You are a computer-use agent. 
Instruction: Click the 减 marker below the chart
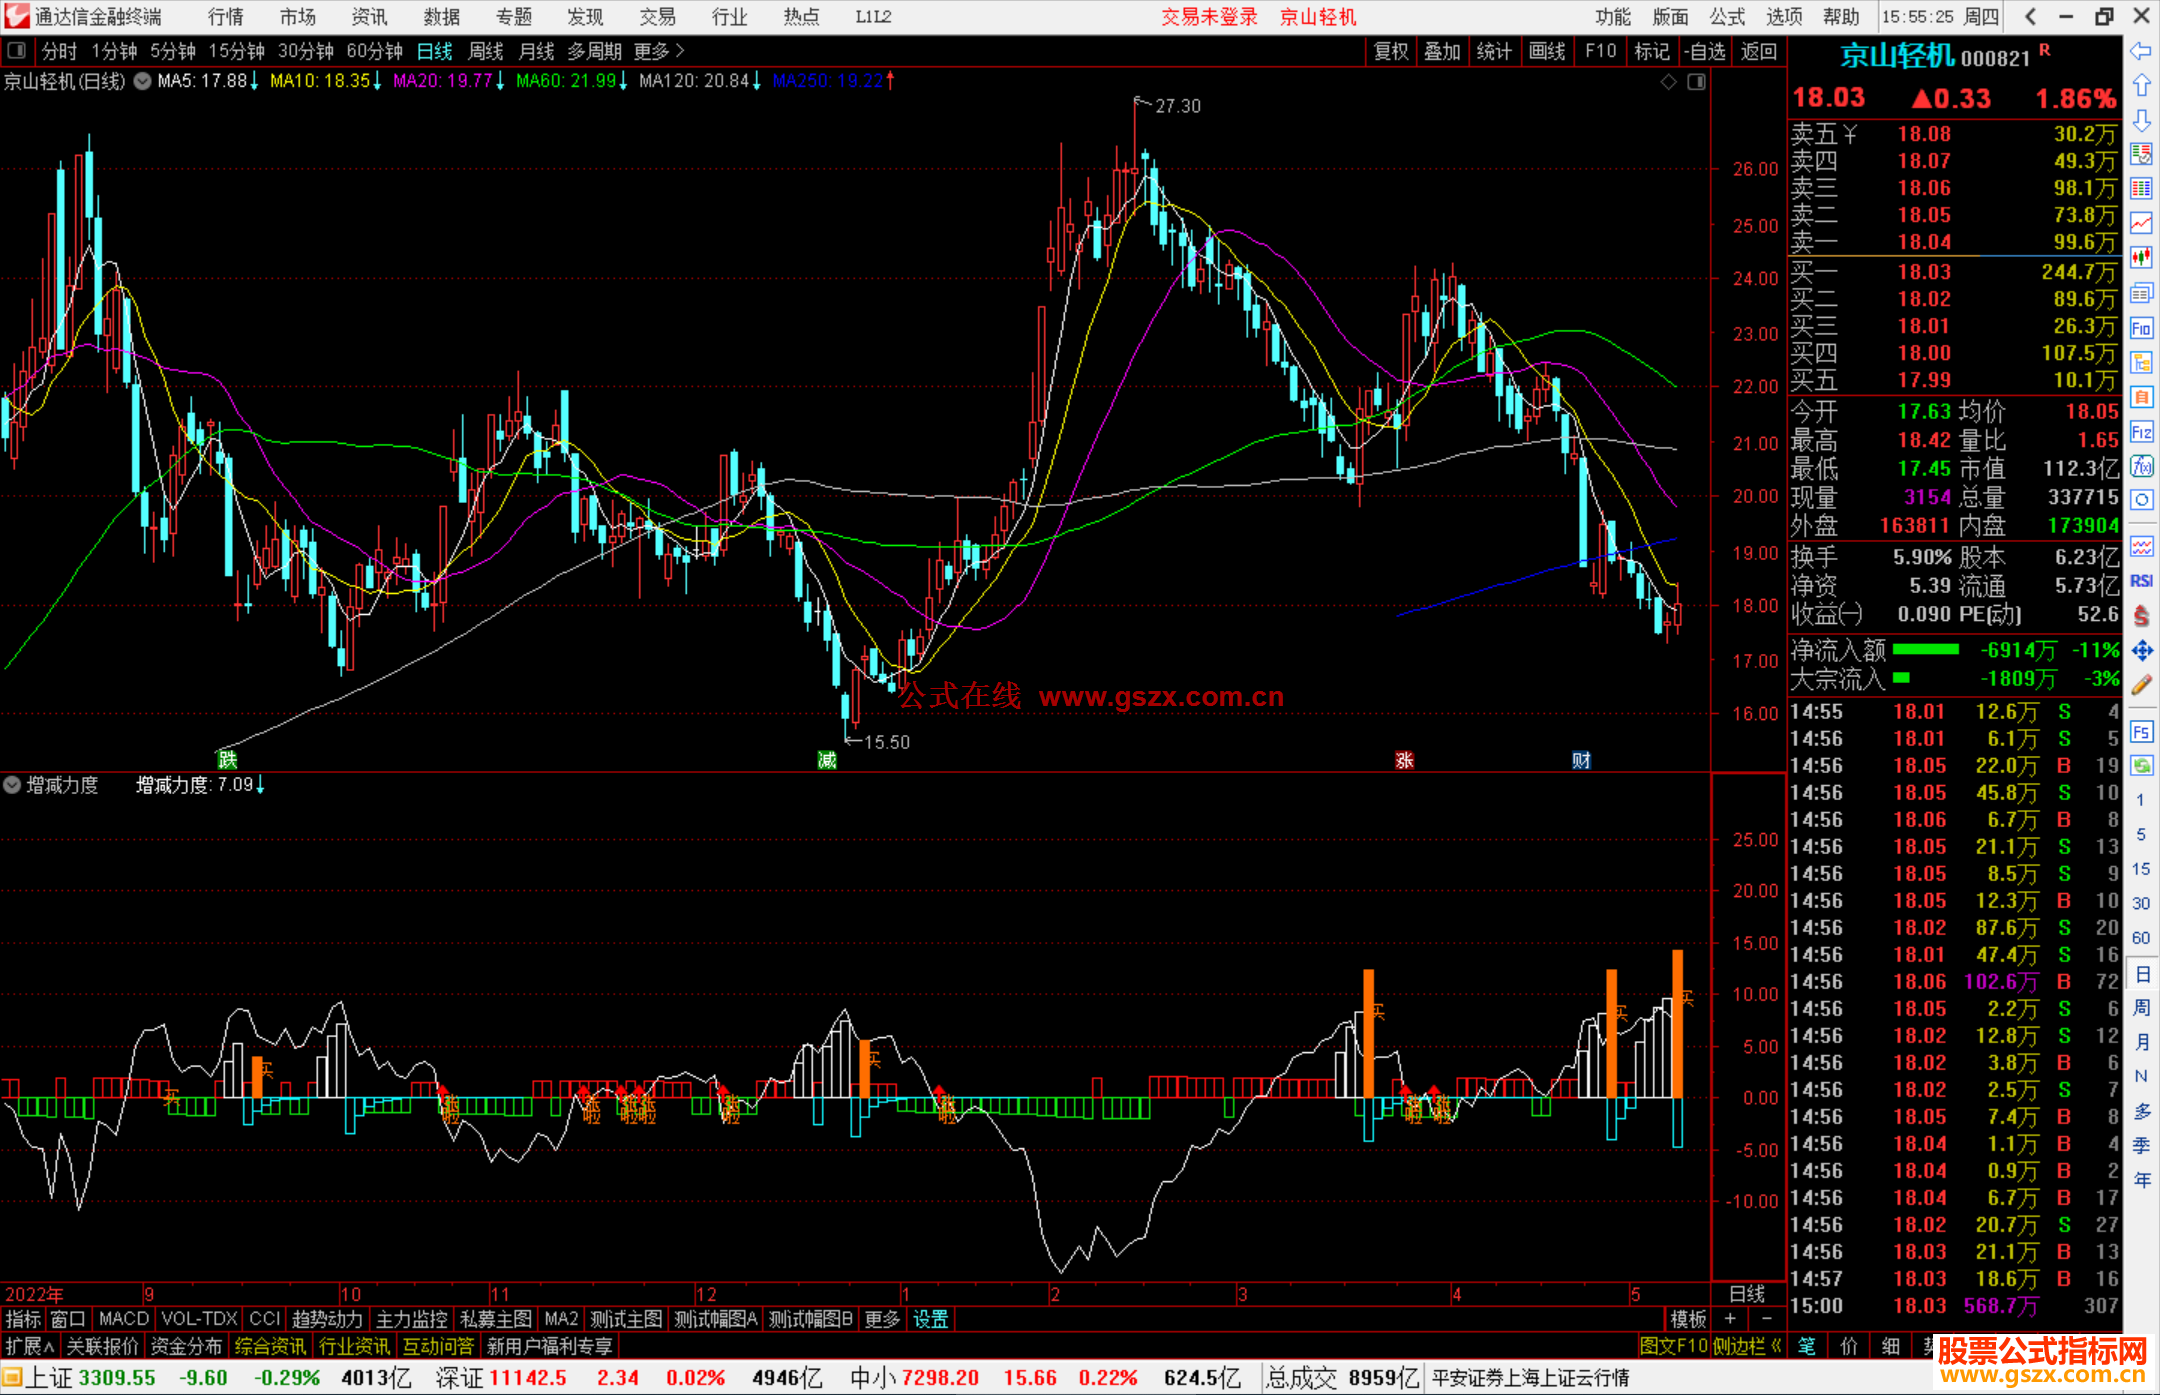click(x=827, y=760)
